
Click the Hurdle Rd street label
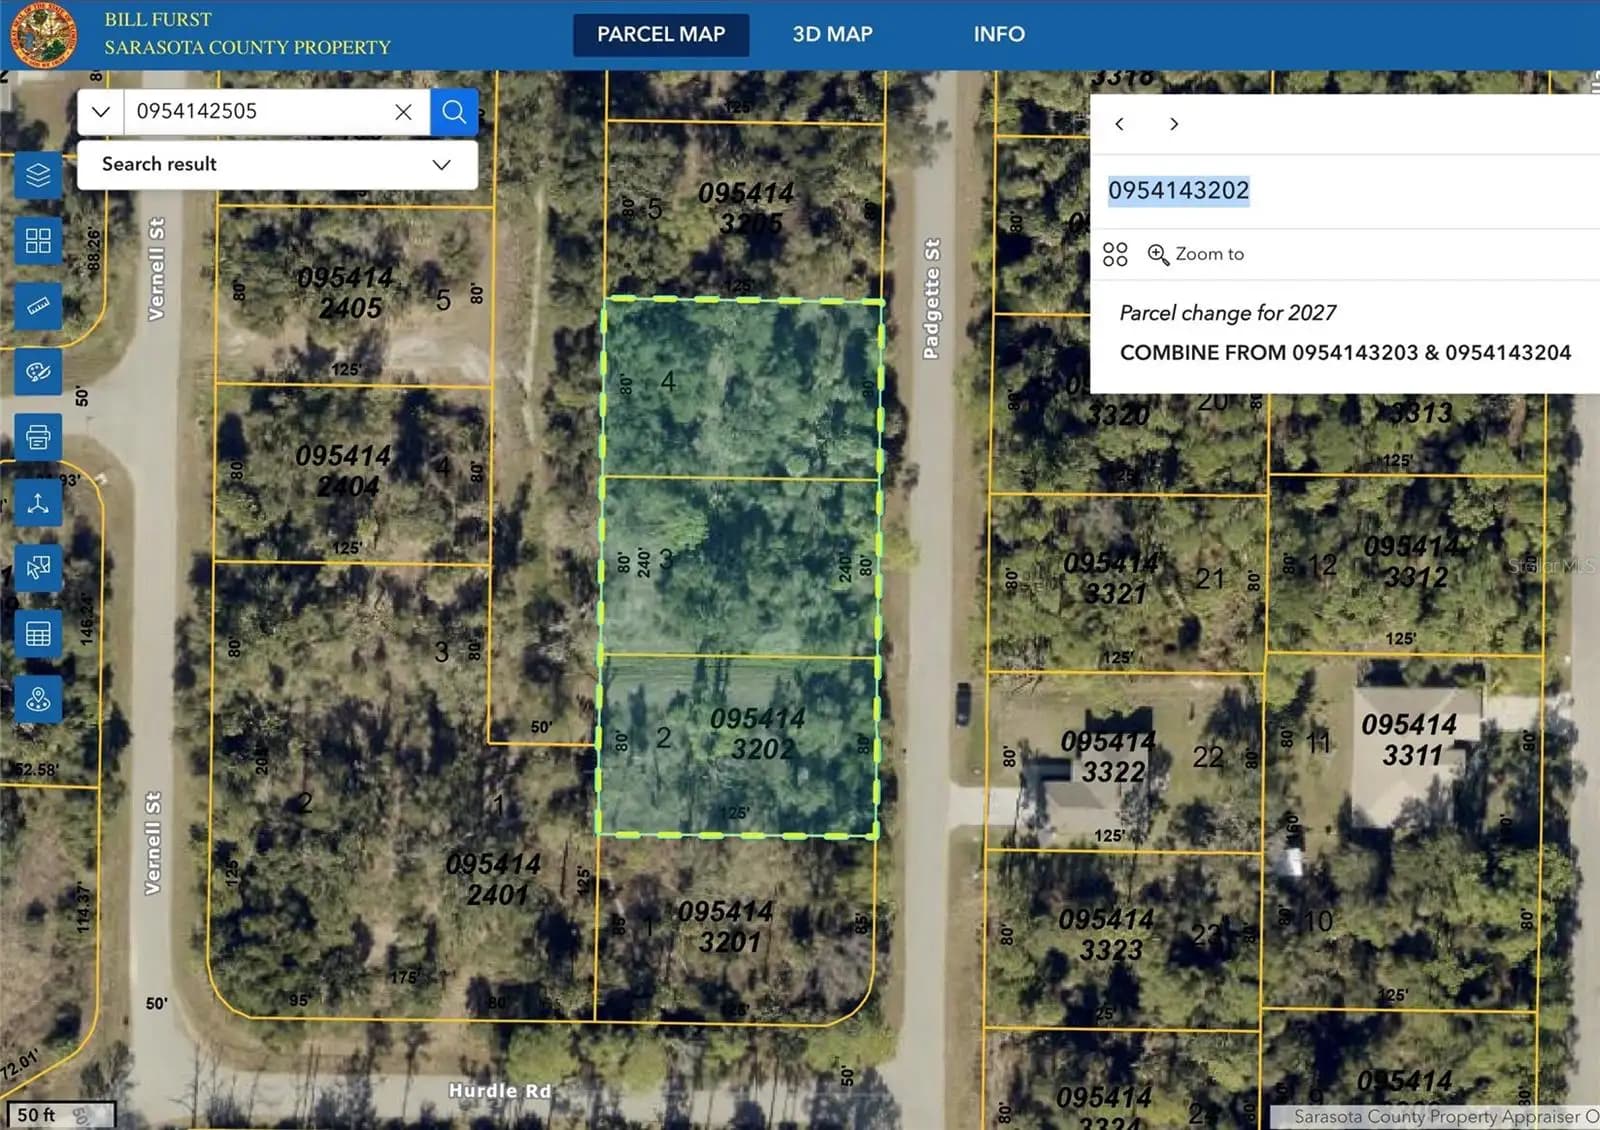(x=500, y=1091)
